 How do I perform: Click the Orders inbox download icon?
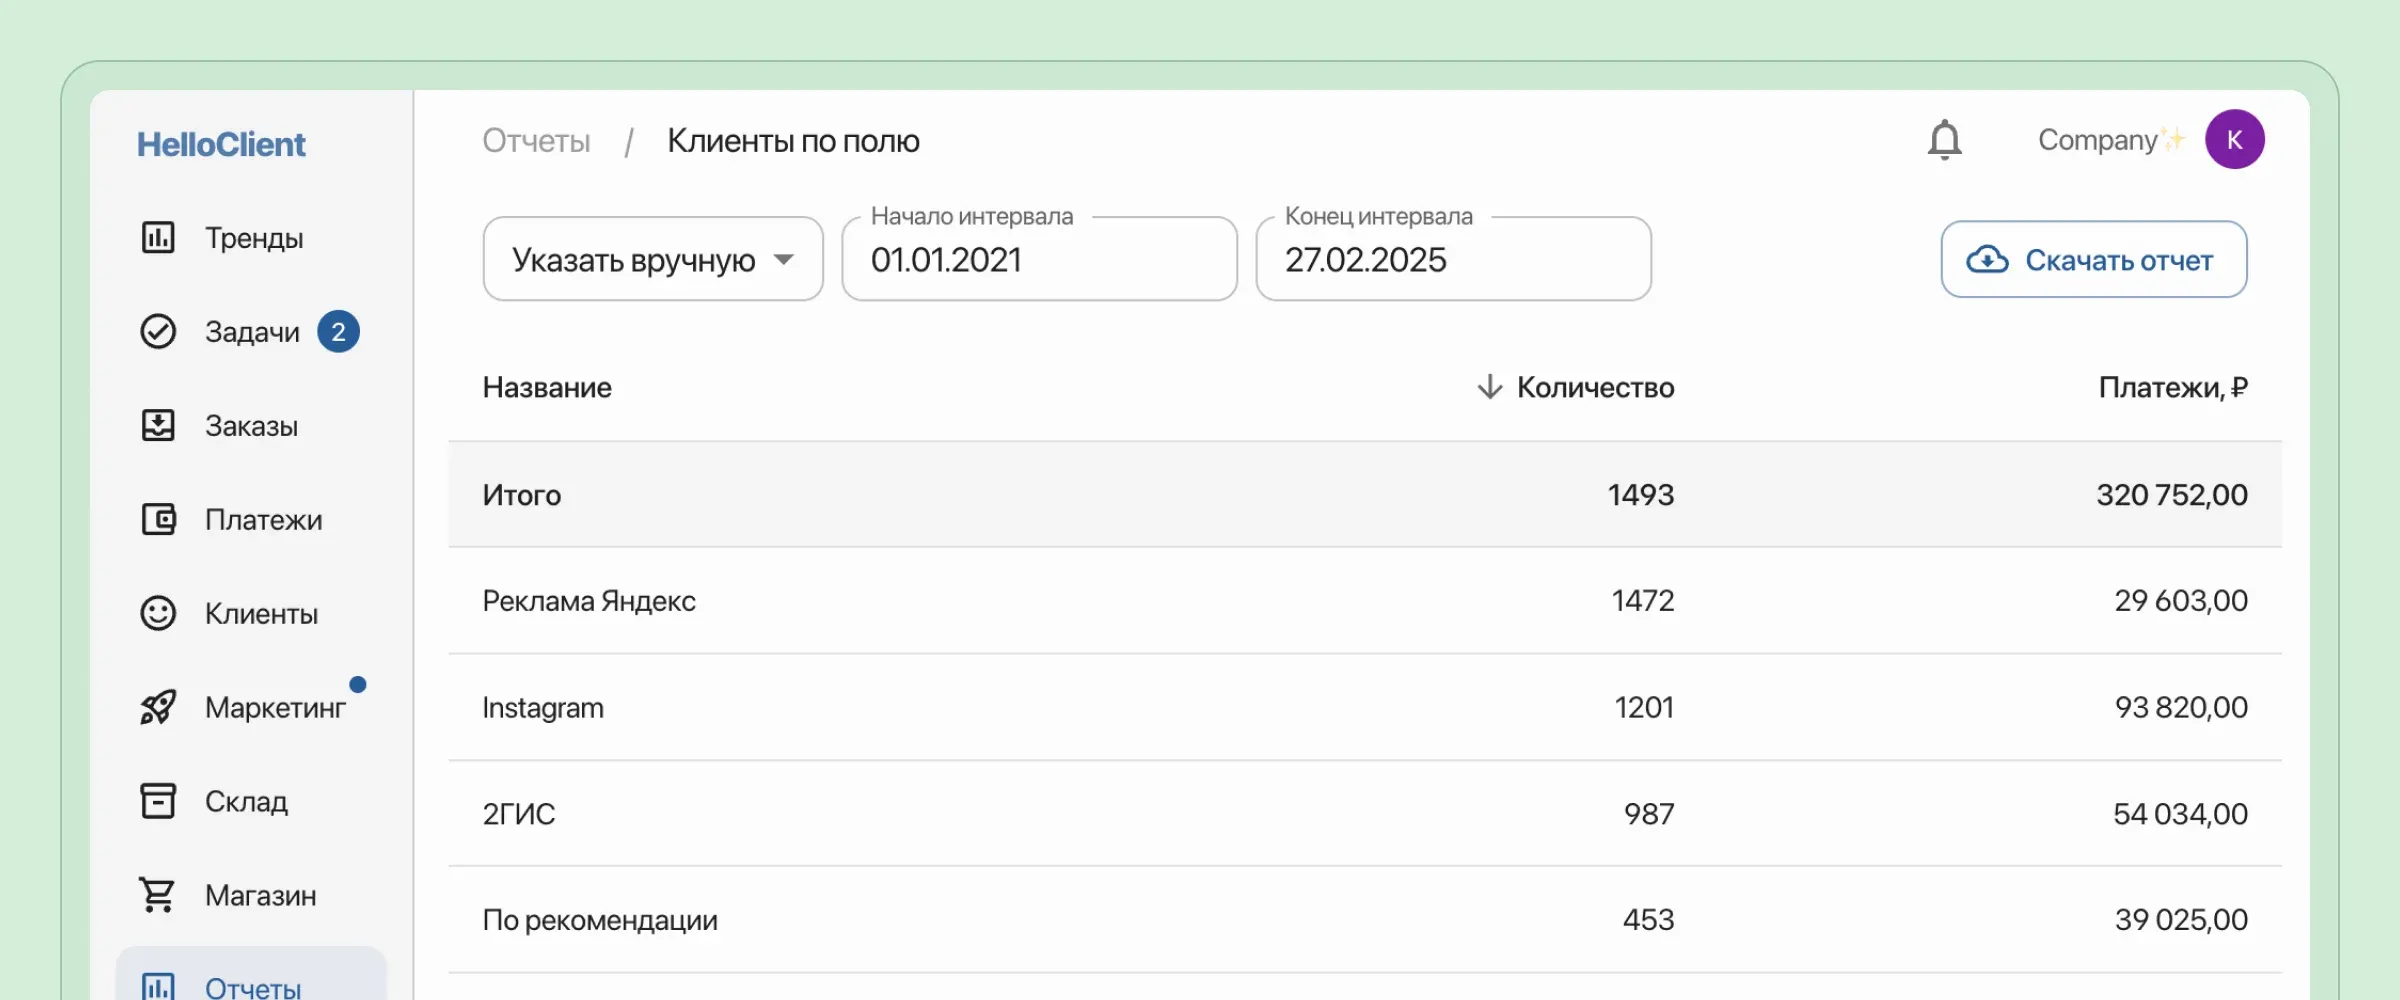pyautogui.click(x=158, y=426)
